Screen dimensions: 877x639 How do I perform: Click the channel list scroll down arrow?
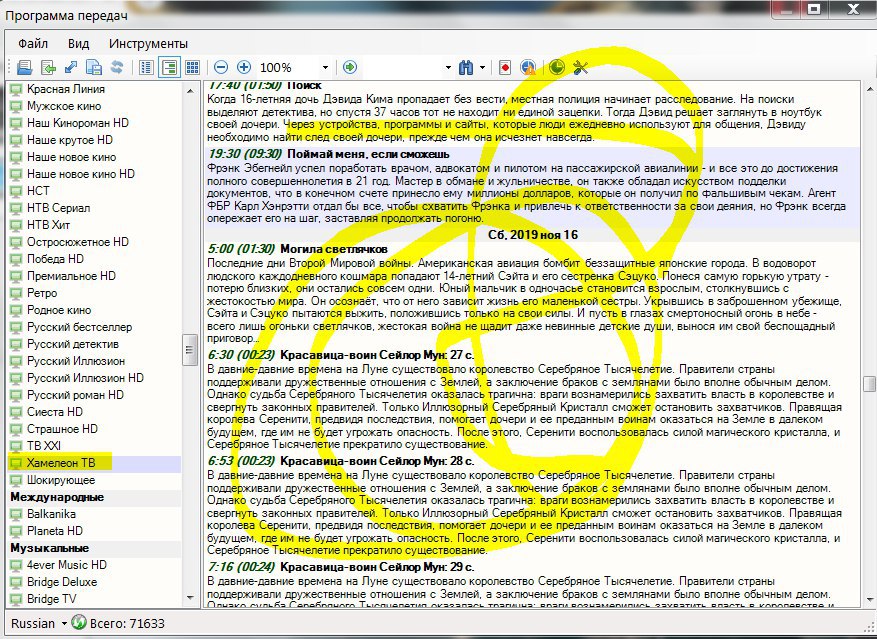coord(190,599)
